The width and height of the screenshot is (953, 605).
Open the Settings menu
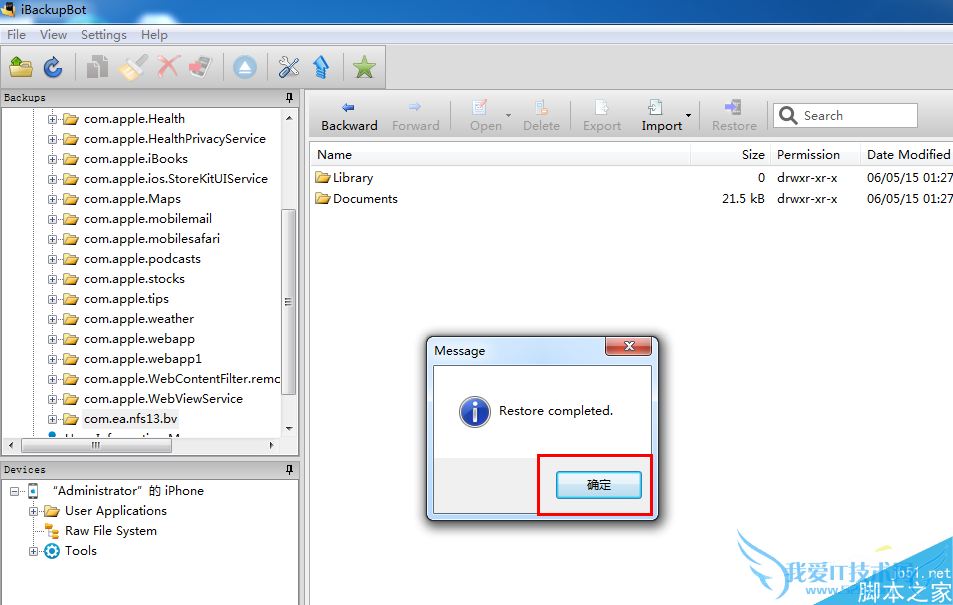(x=104, y=35)
